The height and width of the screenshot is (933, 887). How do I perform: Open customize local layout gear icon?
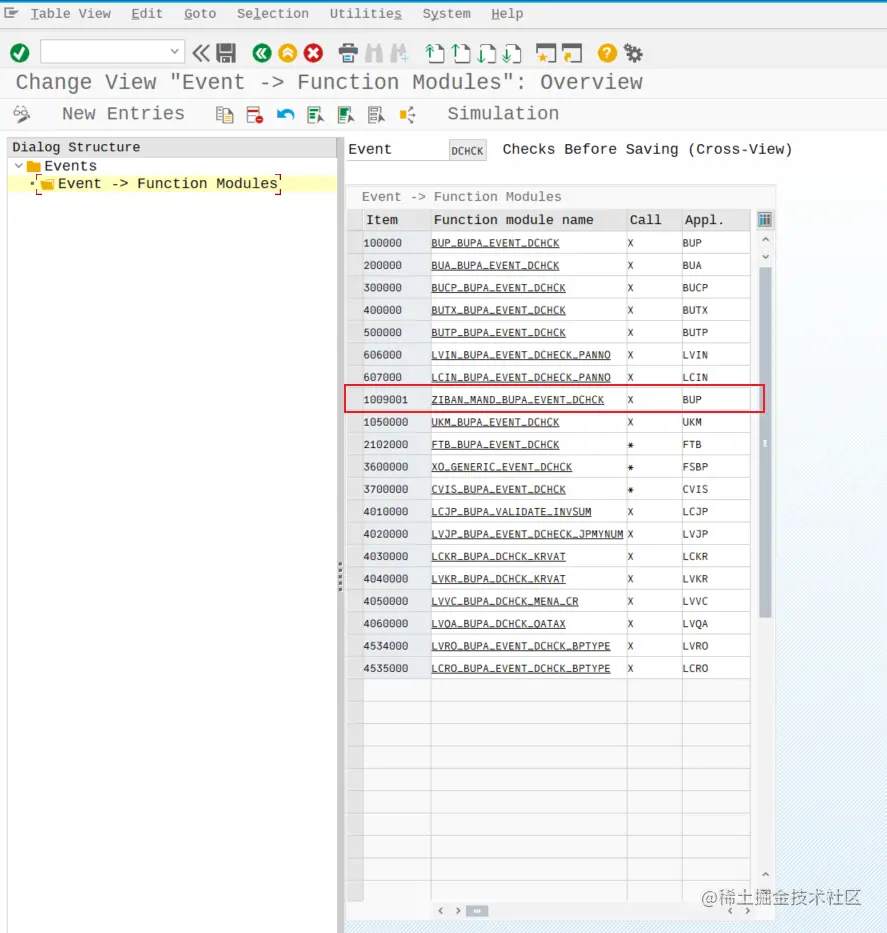(x=633, y=53)
